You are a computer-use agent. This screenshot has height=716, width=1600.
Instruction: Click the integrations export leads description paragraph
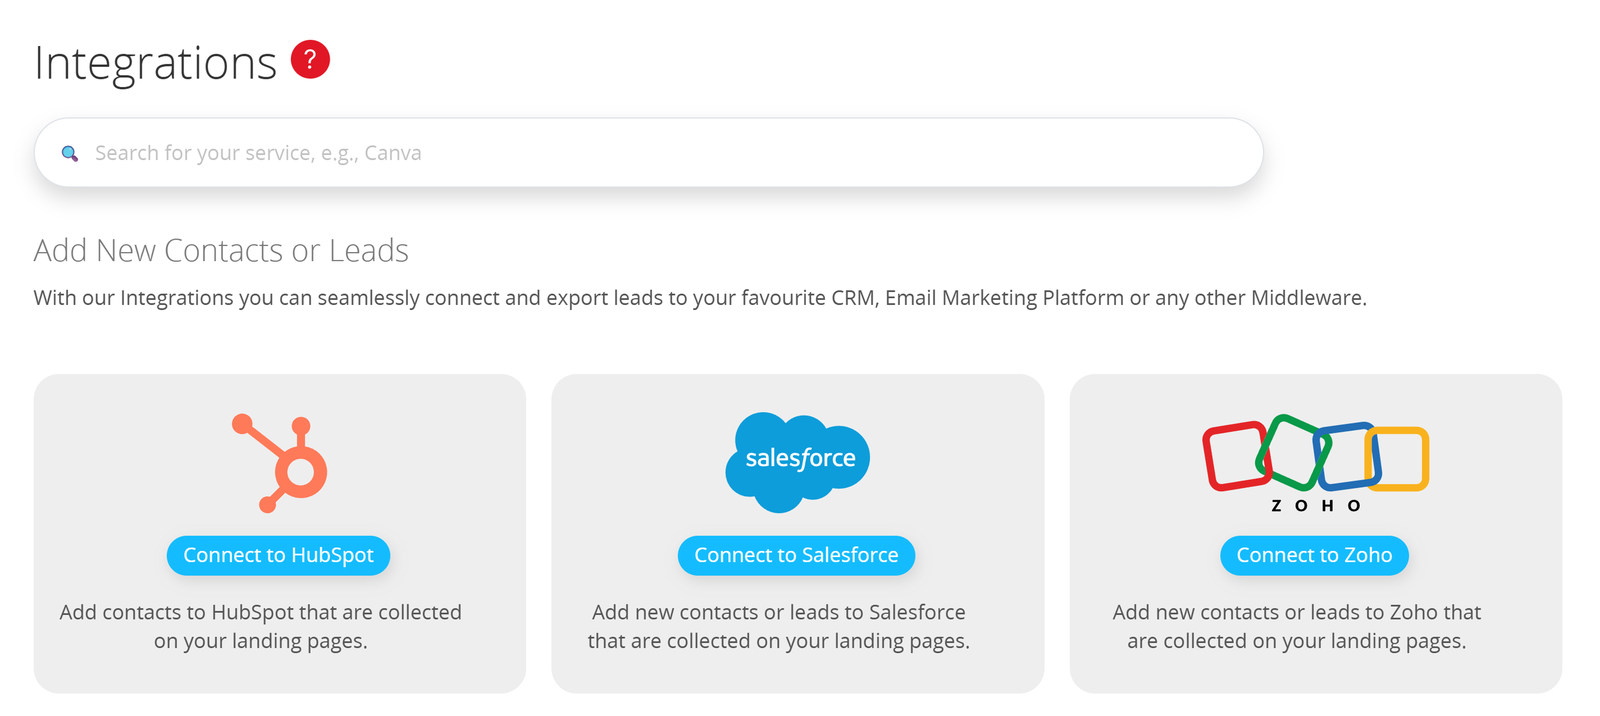click(x=699, y=298)
